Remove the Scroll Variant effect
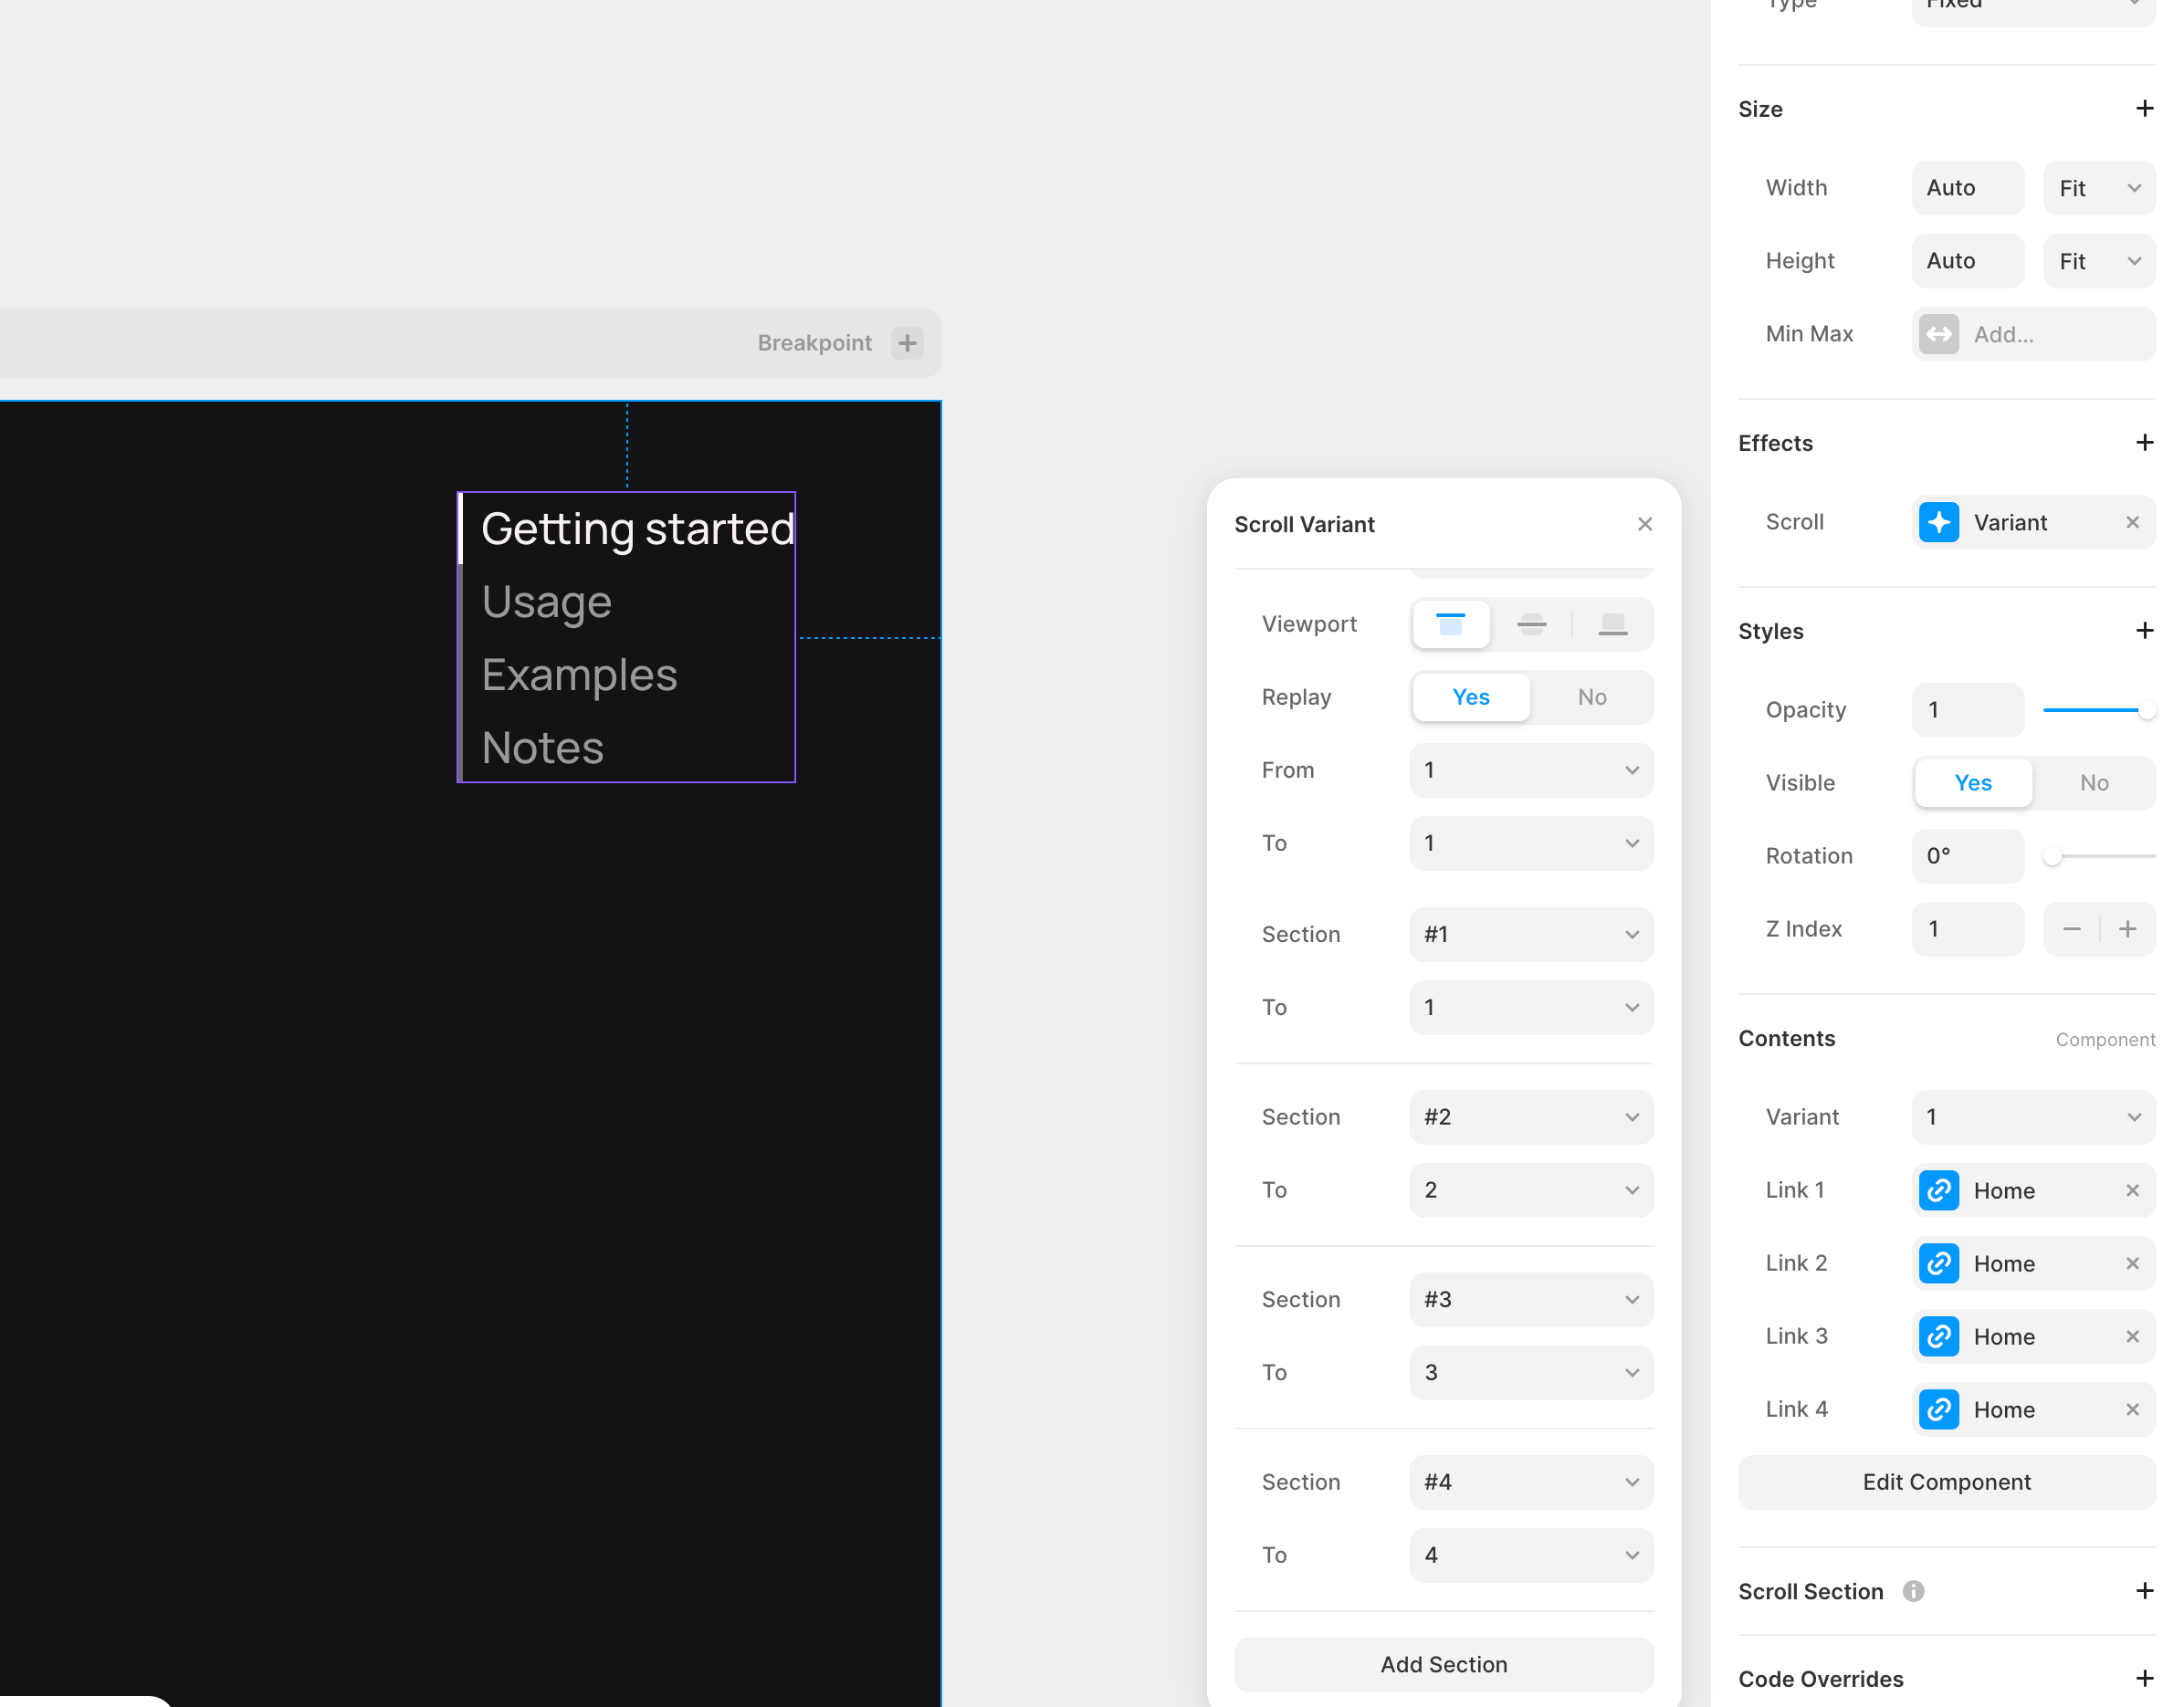This screenshot has width=2184, height=1707. tap(2132, 522)
